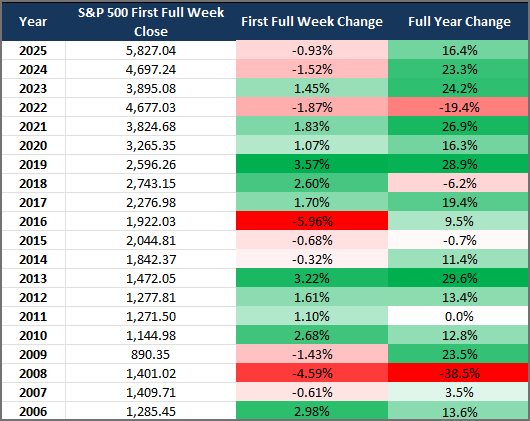Select the Full Year Change header
Screen dimensions: 530x421
459,22
